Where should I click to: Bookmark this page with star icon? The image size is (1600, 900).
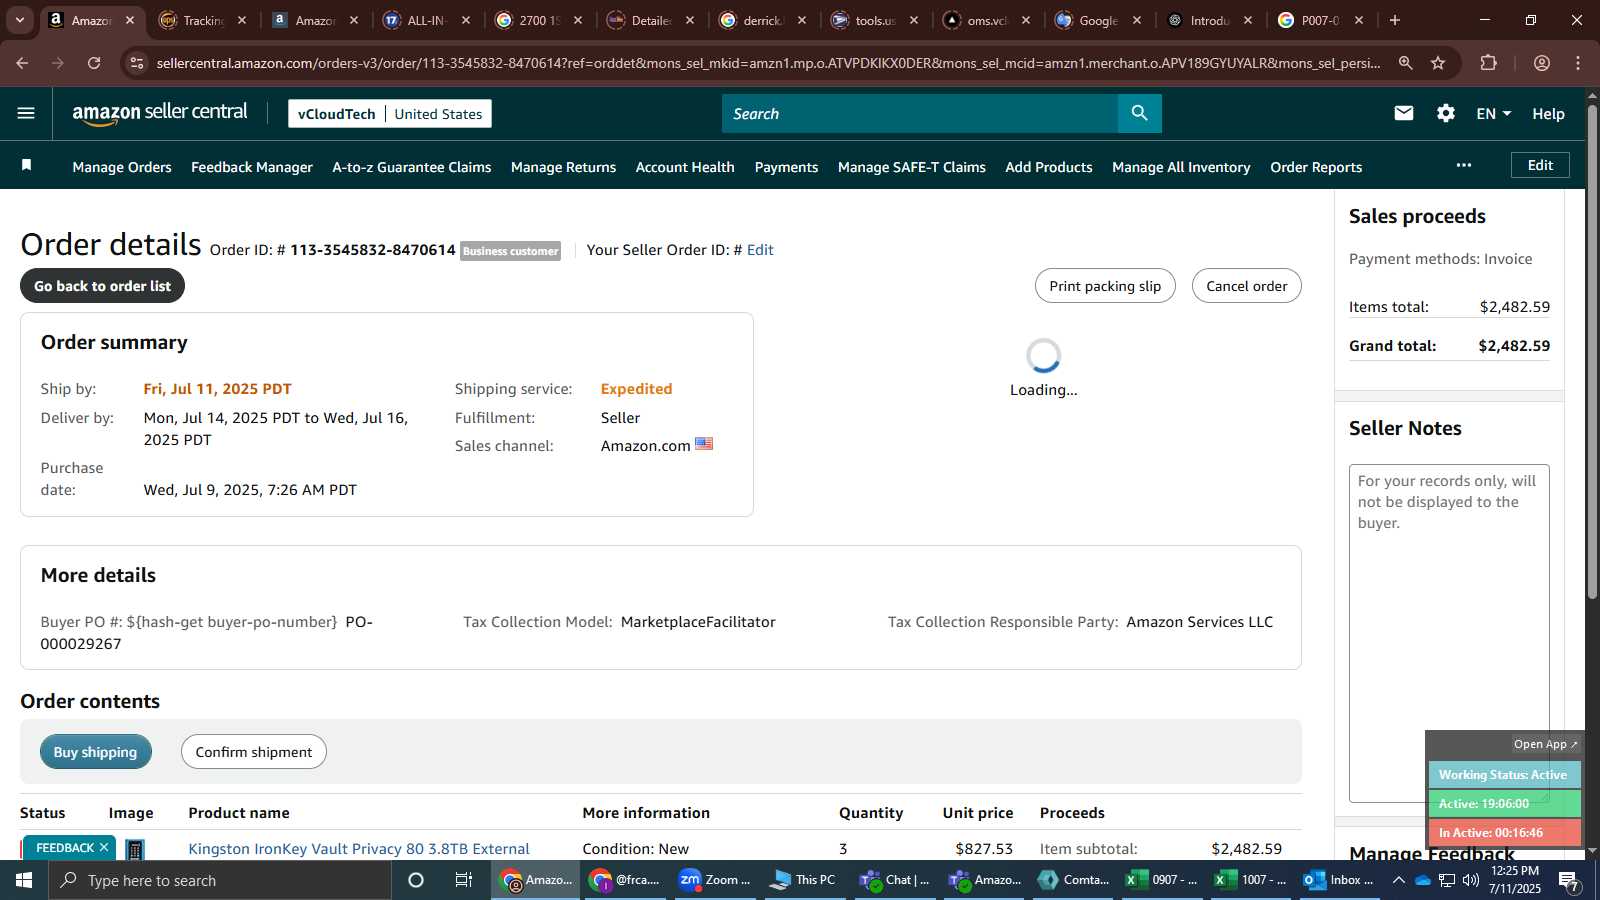[1438, 63]
